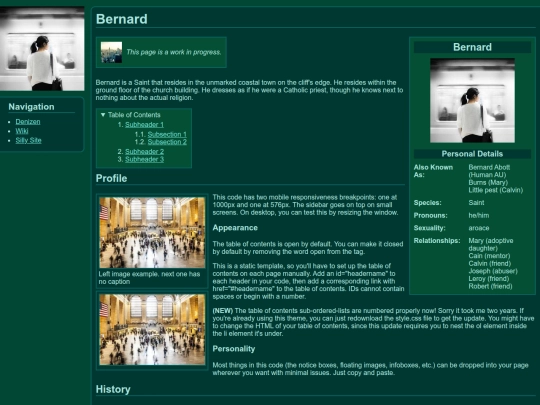The width and height of the screenshot is (540, 405).
Task: Click 'Bernard Abott (Human AU)' alias text
Action: pos(489,171)
